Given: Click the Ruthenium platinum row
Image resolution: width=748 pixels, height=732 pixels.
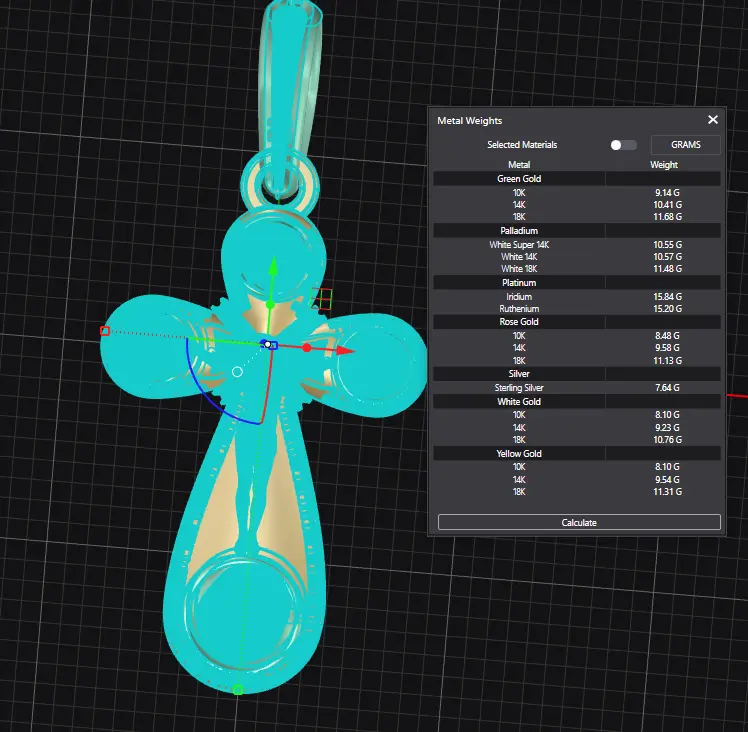Looking at the screenshot, I should pyautogui.click(x=577, y=308).
